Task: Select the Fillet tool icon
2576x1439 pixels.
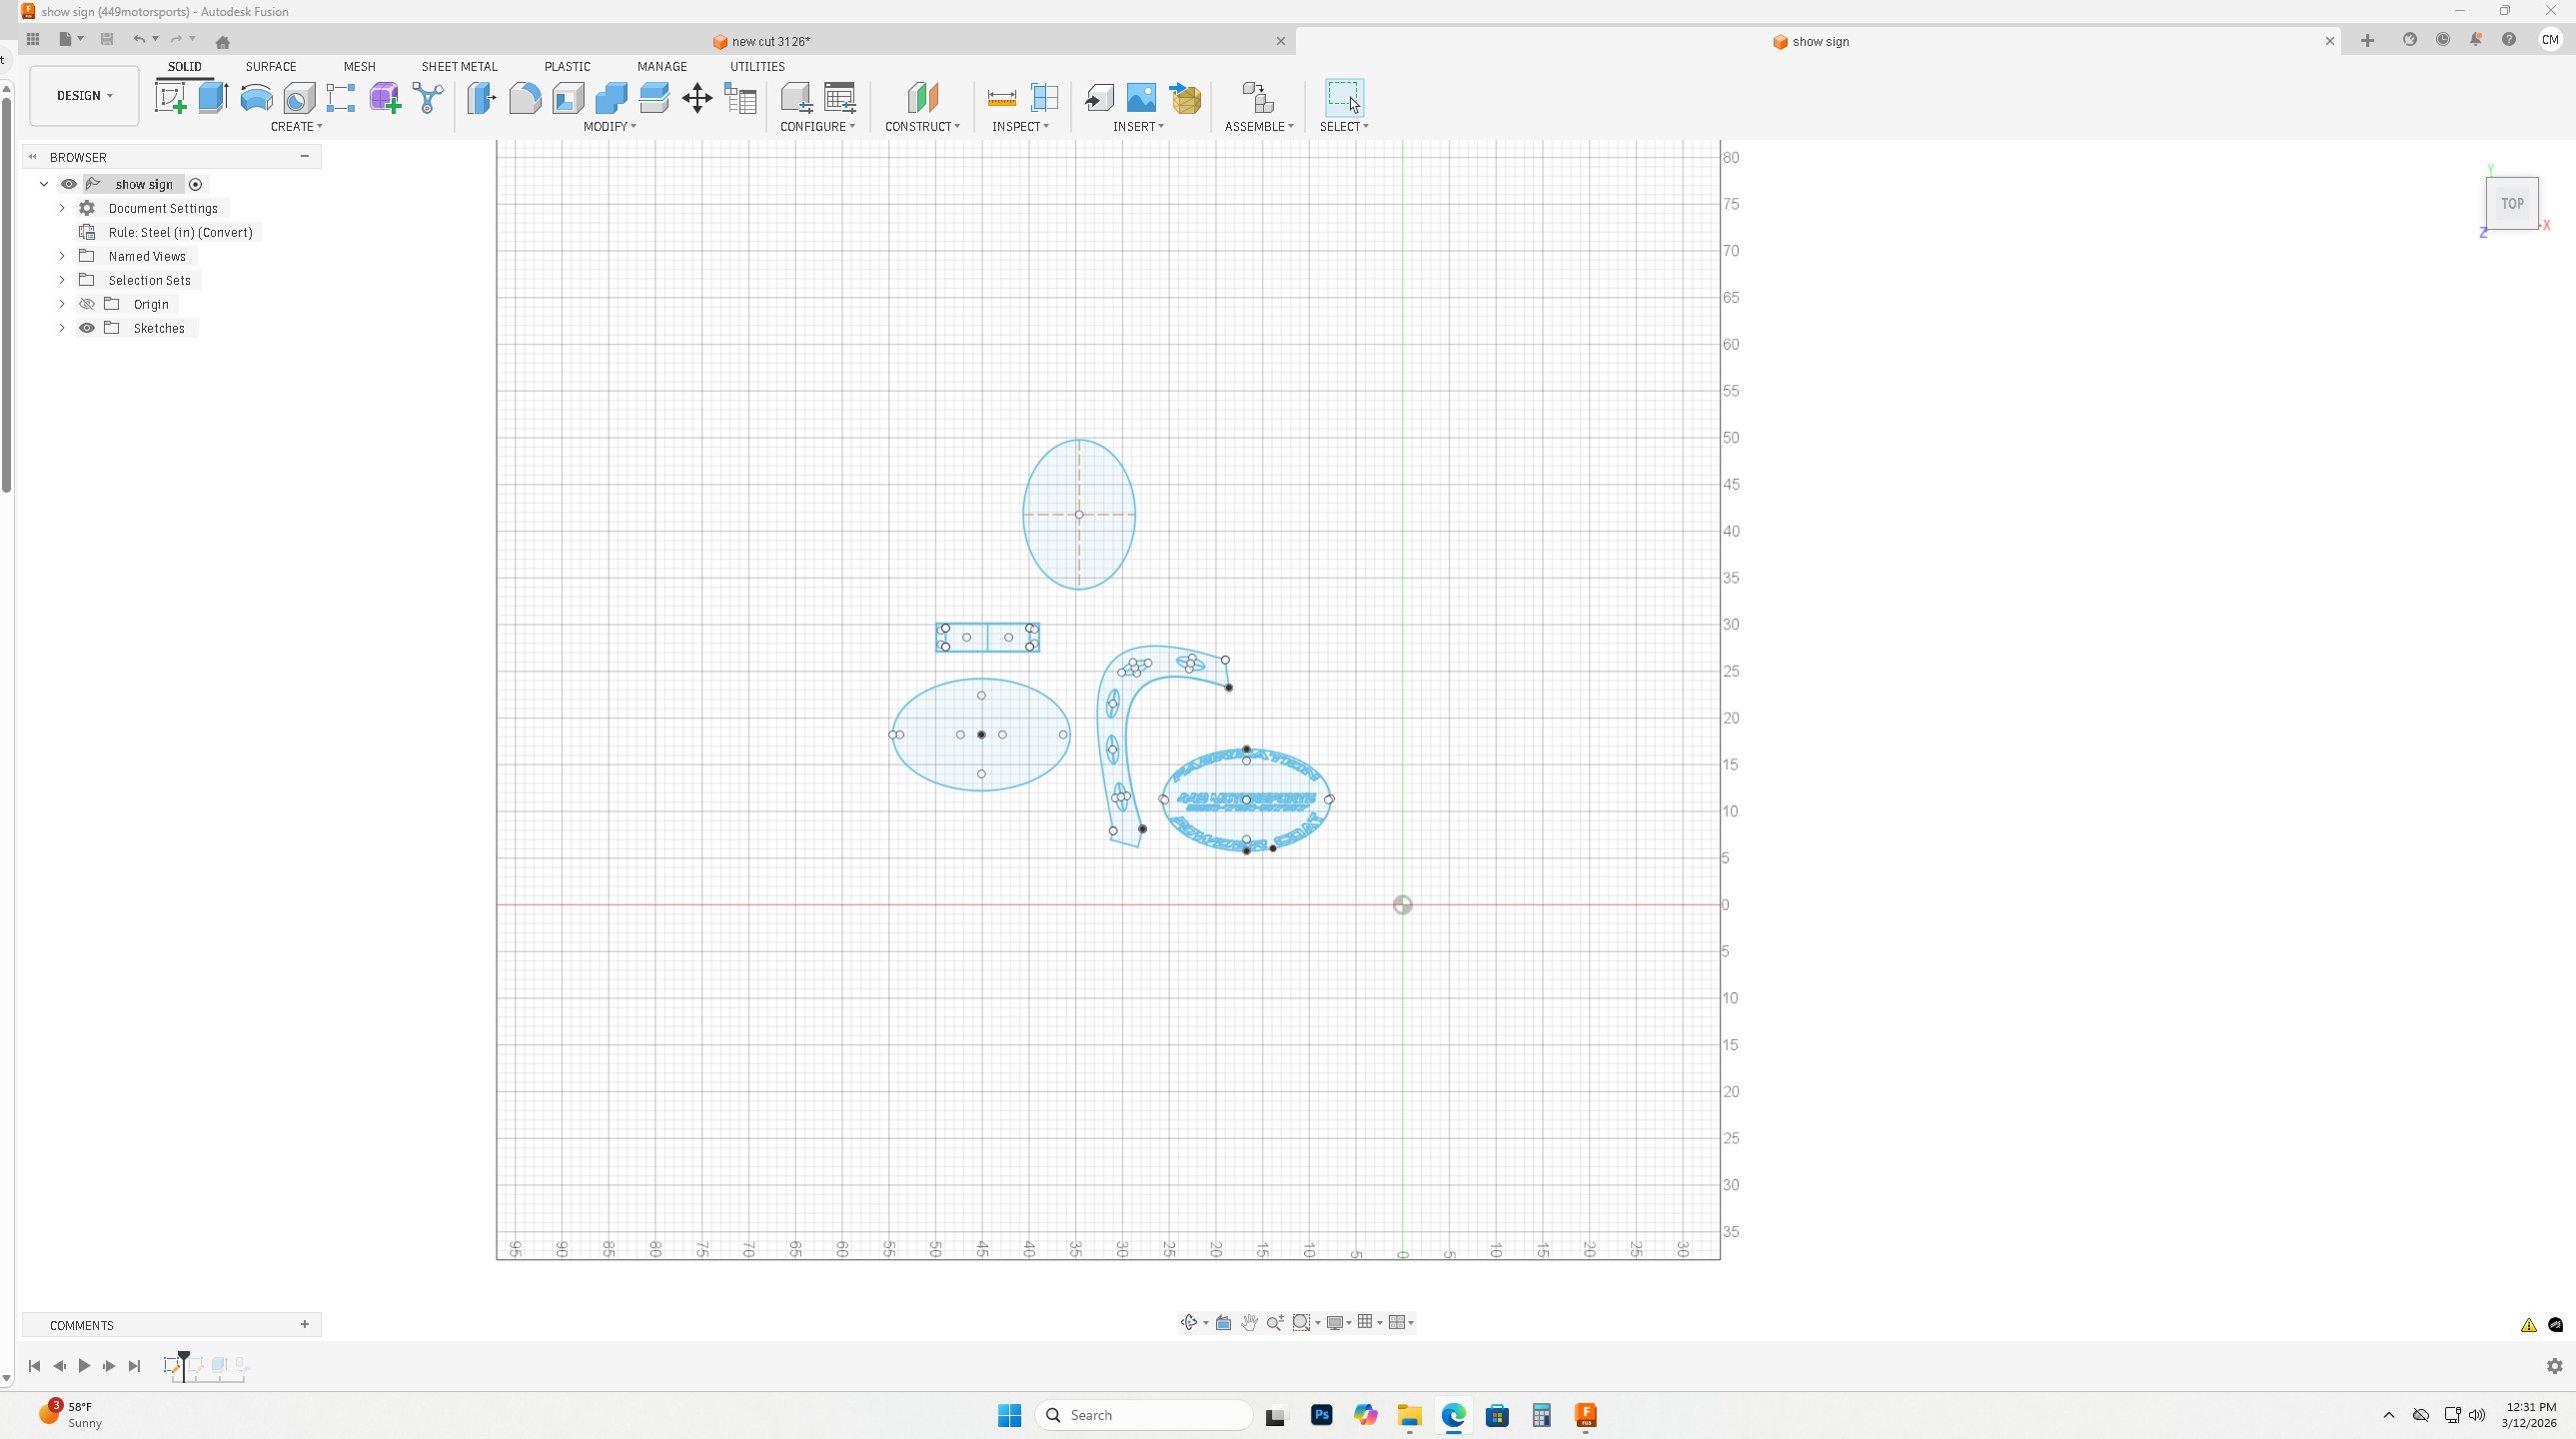Action: [x=525, y=98]
